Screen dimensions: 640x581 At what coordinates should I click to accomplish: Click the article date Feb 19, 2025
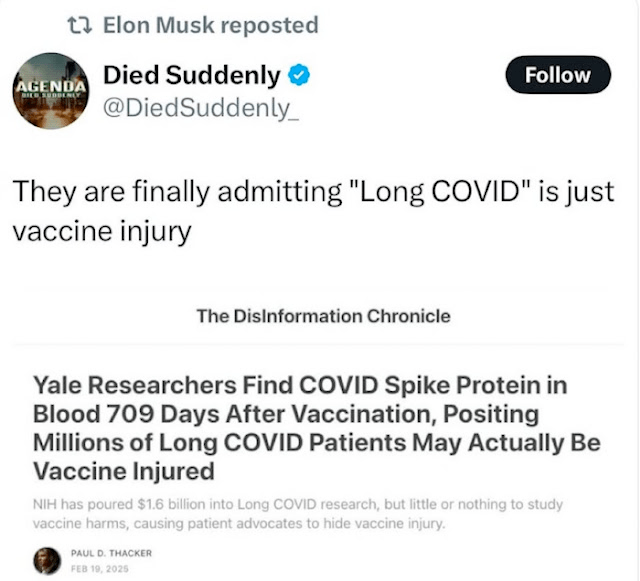tap(99, 569)
